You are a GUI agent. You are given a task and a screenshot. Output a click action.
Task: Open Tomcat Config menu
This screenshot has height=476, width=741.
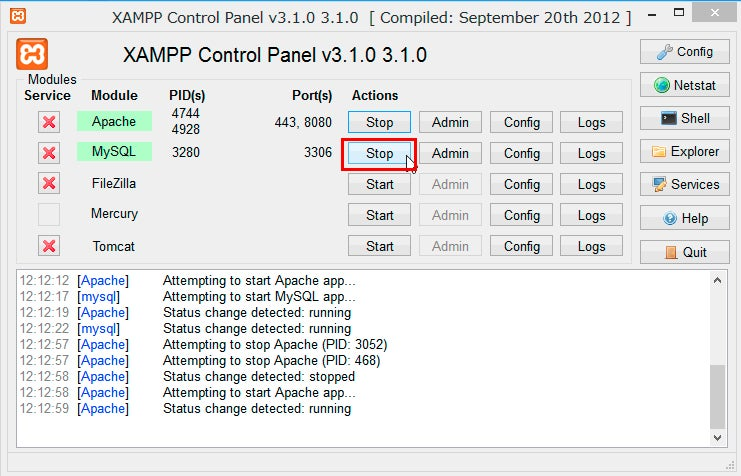(521, 246)
